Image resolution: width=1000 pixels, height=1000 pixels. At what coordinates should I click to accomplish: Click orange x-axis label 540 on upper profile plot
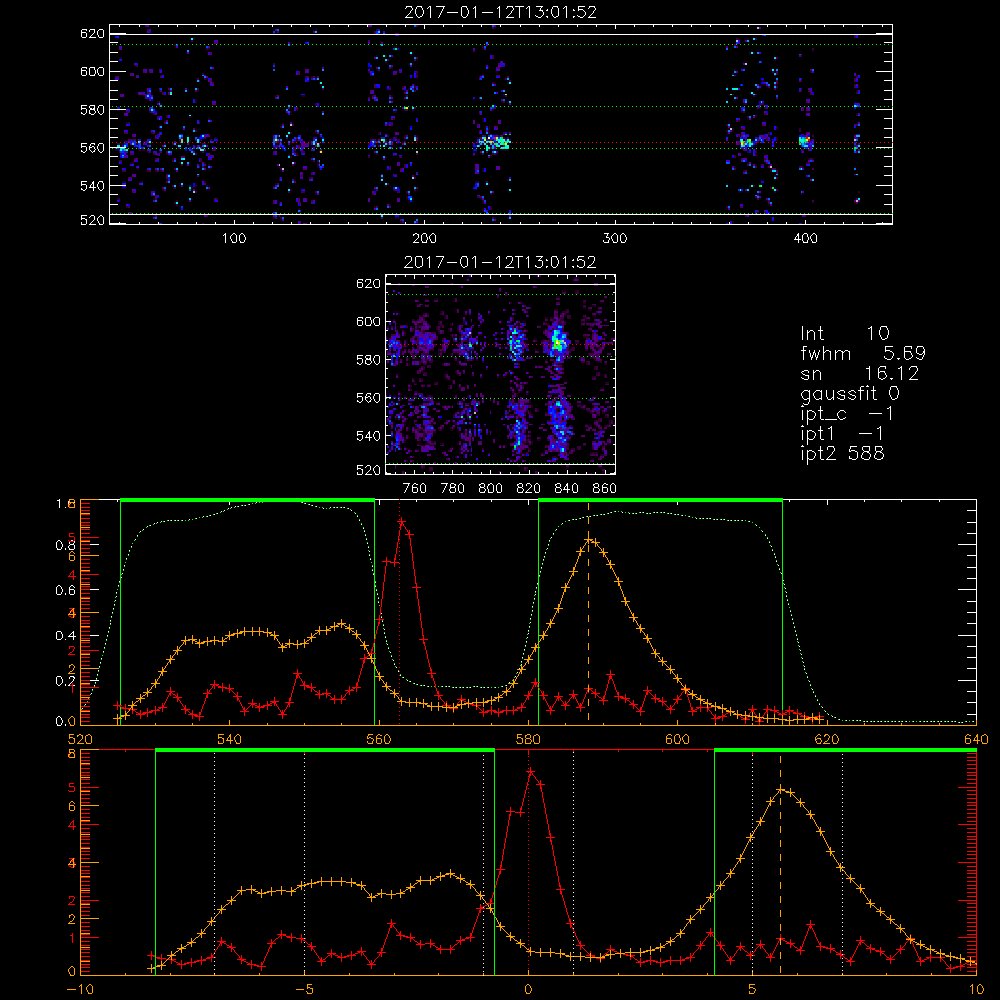click(229, 739)
